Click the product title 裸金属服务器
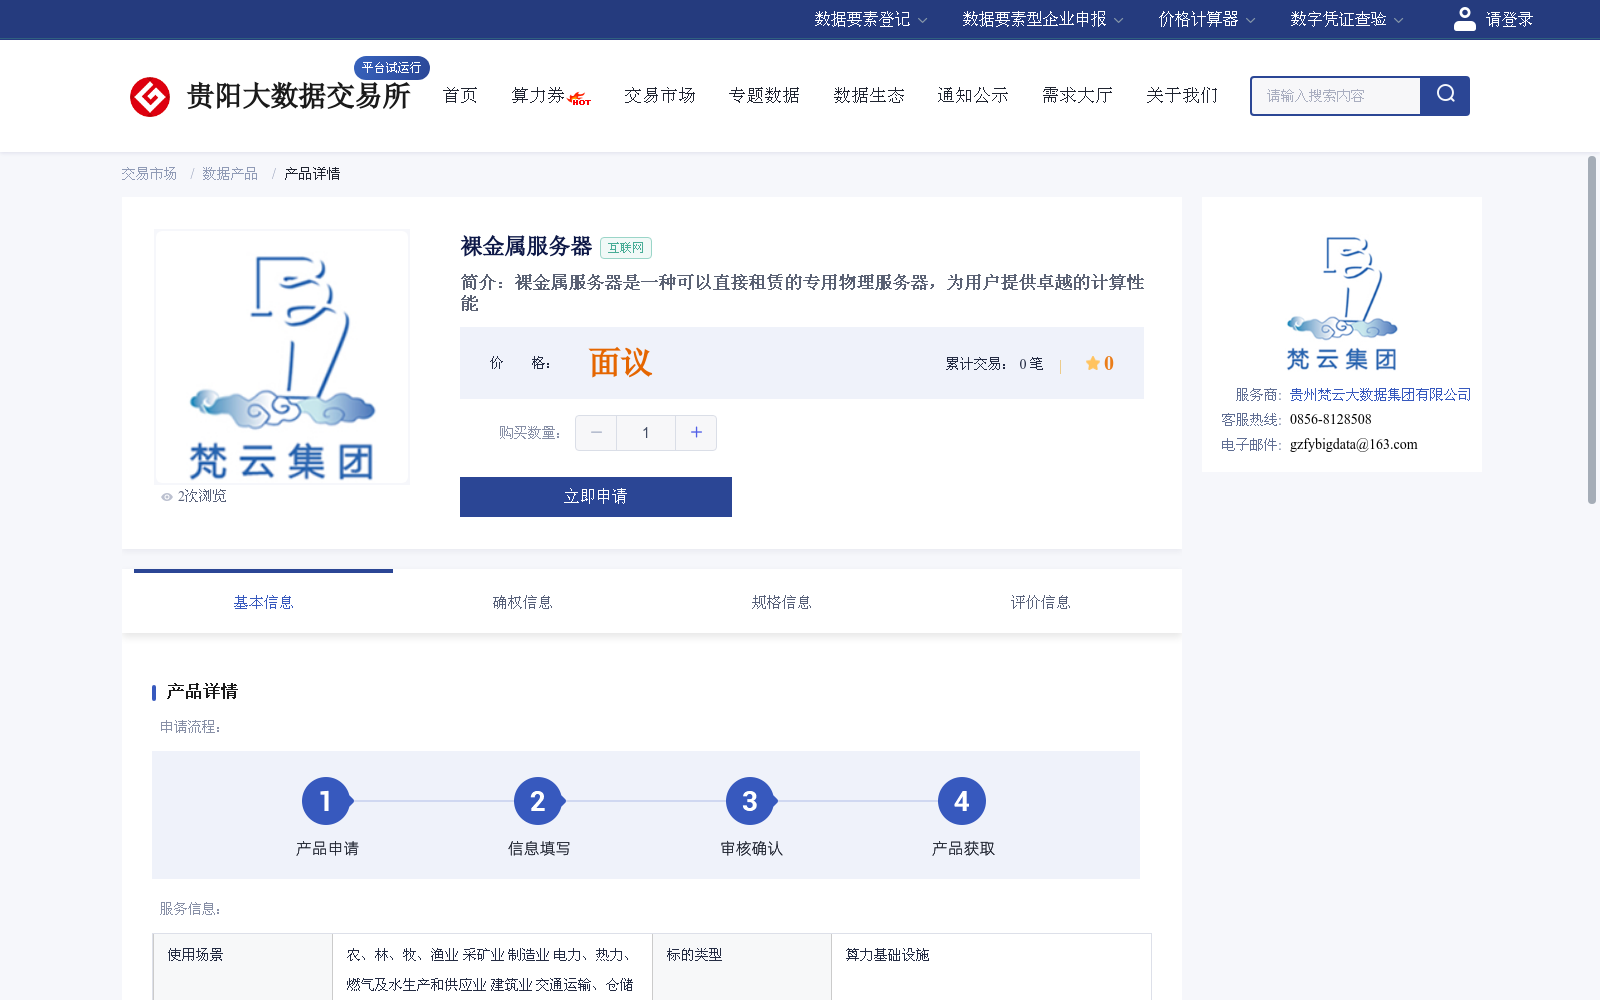 tap(526, 247)
